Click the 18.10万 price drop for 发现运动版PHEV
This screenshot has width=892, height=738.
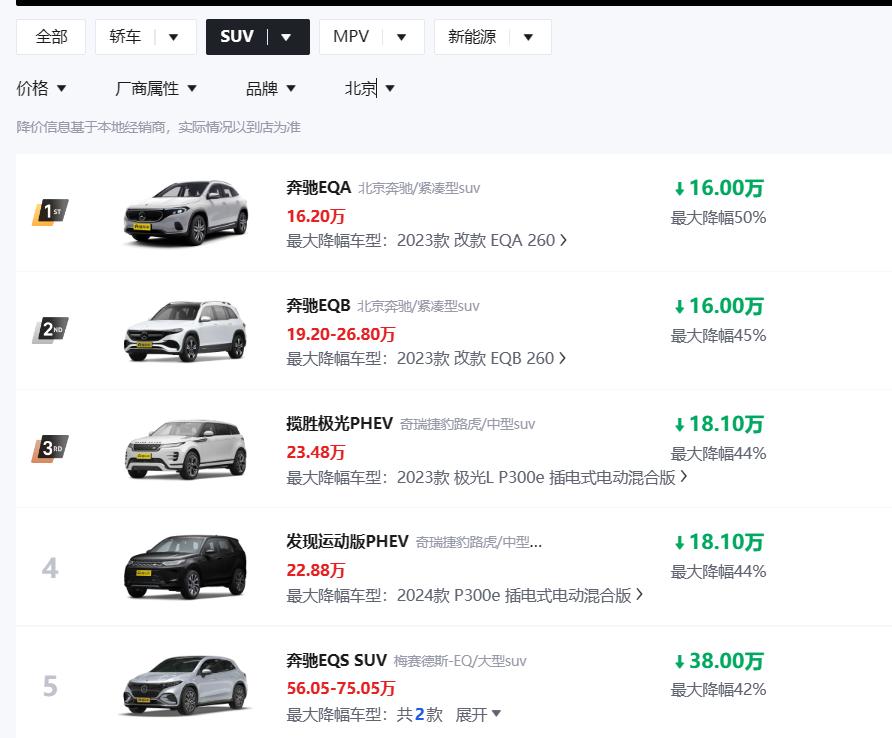[719, 542]
